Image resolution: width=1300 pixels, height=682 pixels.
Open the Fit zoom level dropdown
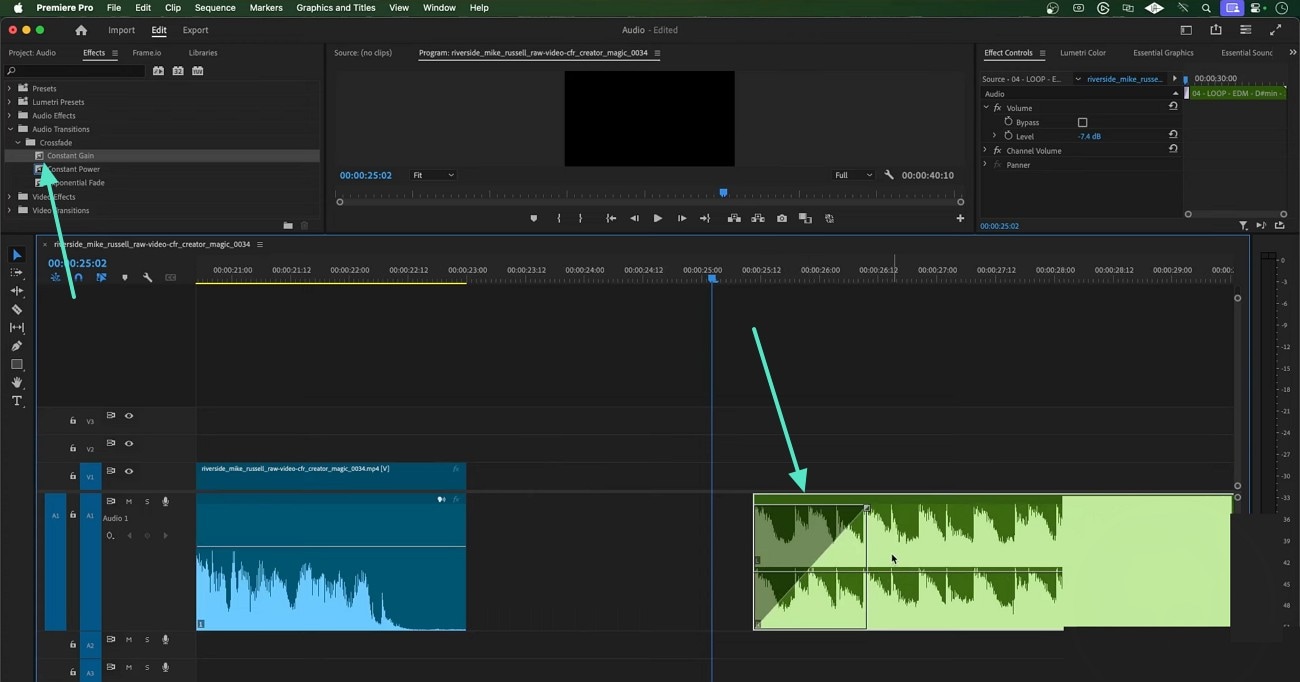pos(433,175)
